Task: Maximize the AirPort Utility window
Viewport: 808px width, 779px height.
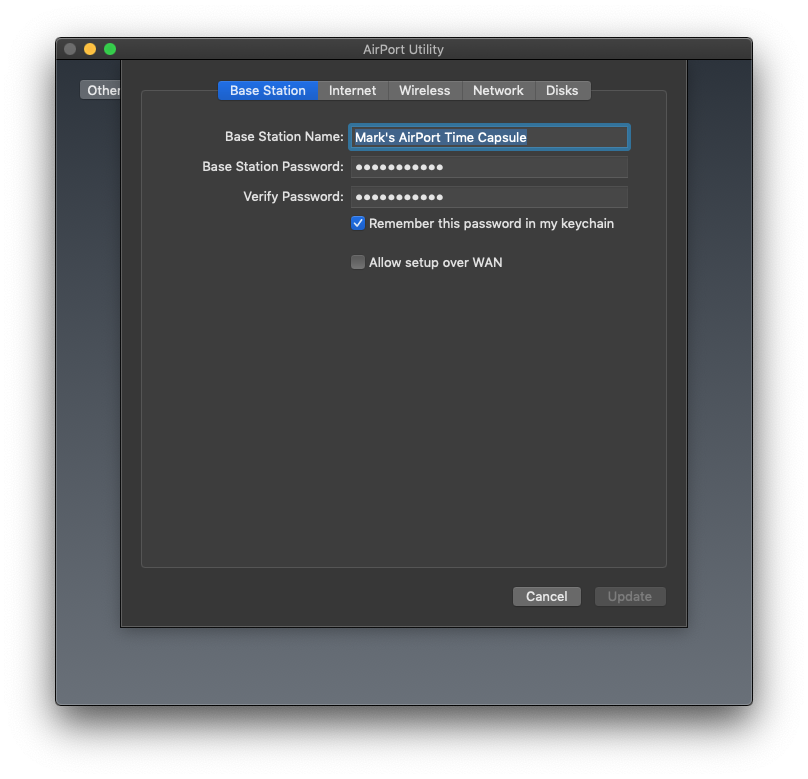Action: (x=110, y=49)
